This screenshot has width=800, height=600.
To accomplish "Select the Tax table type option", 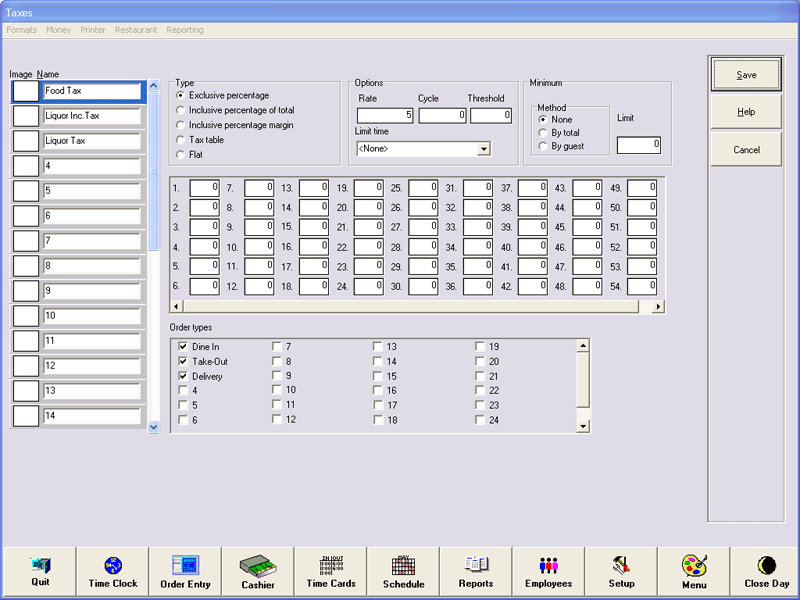I will [x=180, y=140].
